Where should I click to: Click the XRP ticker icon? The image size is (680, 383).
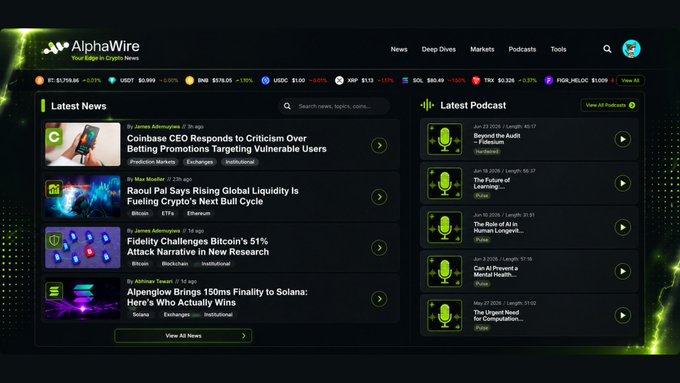coord(339,80)
